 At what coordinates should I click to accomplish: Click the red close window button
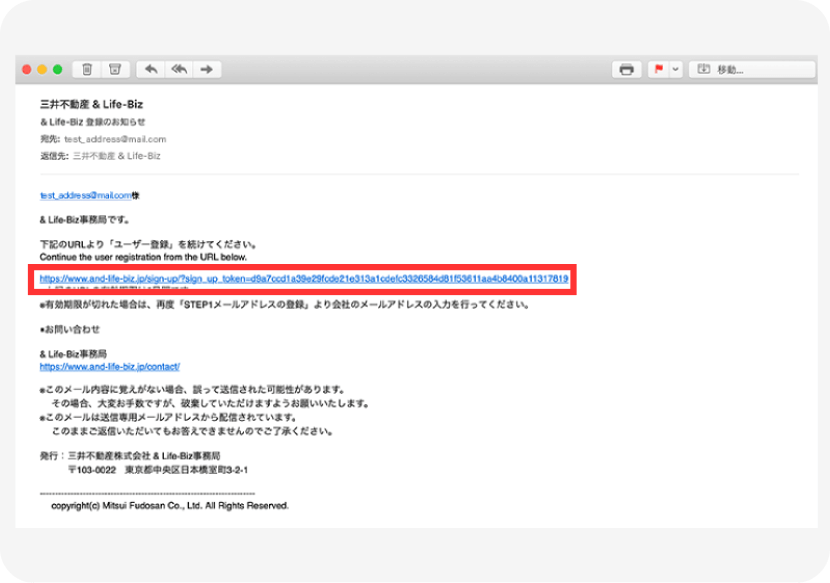click(26, 69)
